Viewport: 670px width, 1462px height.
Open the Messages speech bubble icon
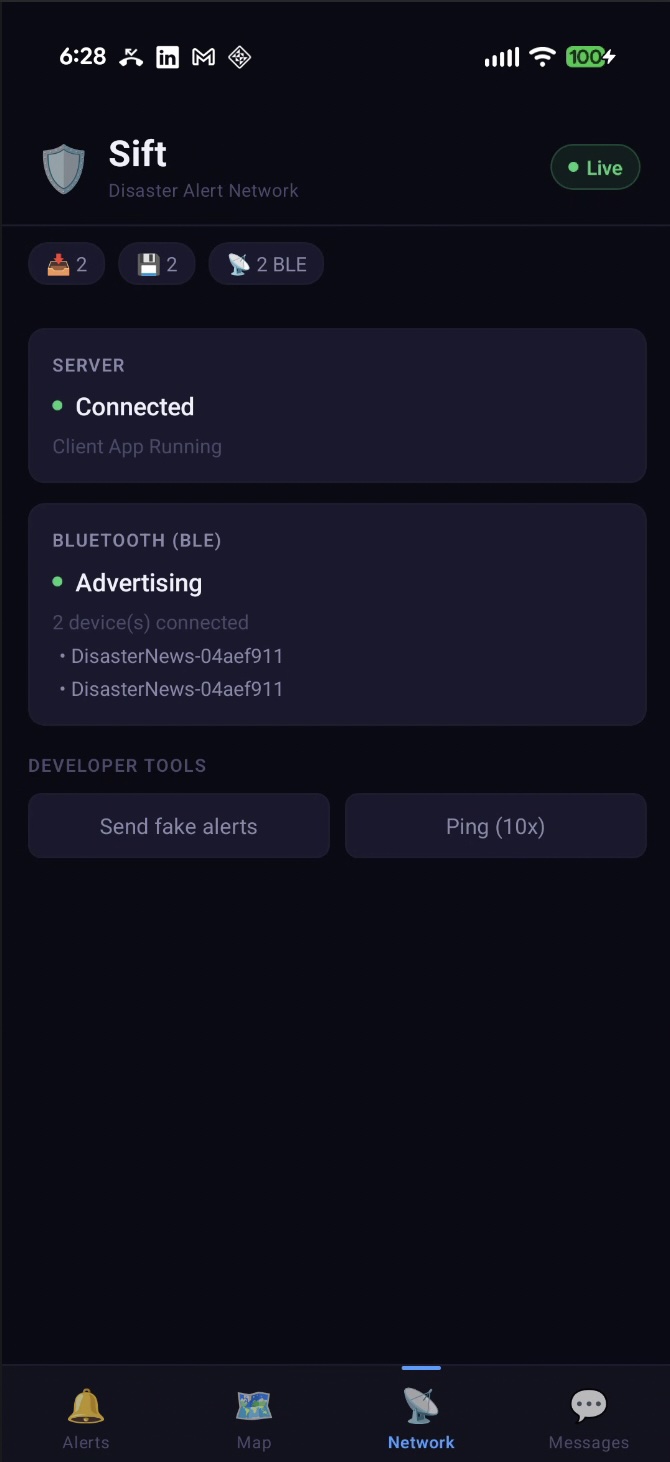588,1405
